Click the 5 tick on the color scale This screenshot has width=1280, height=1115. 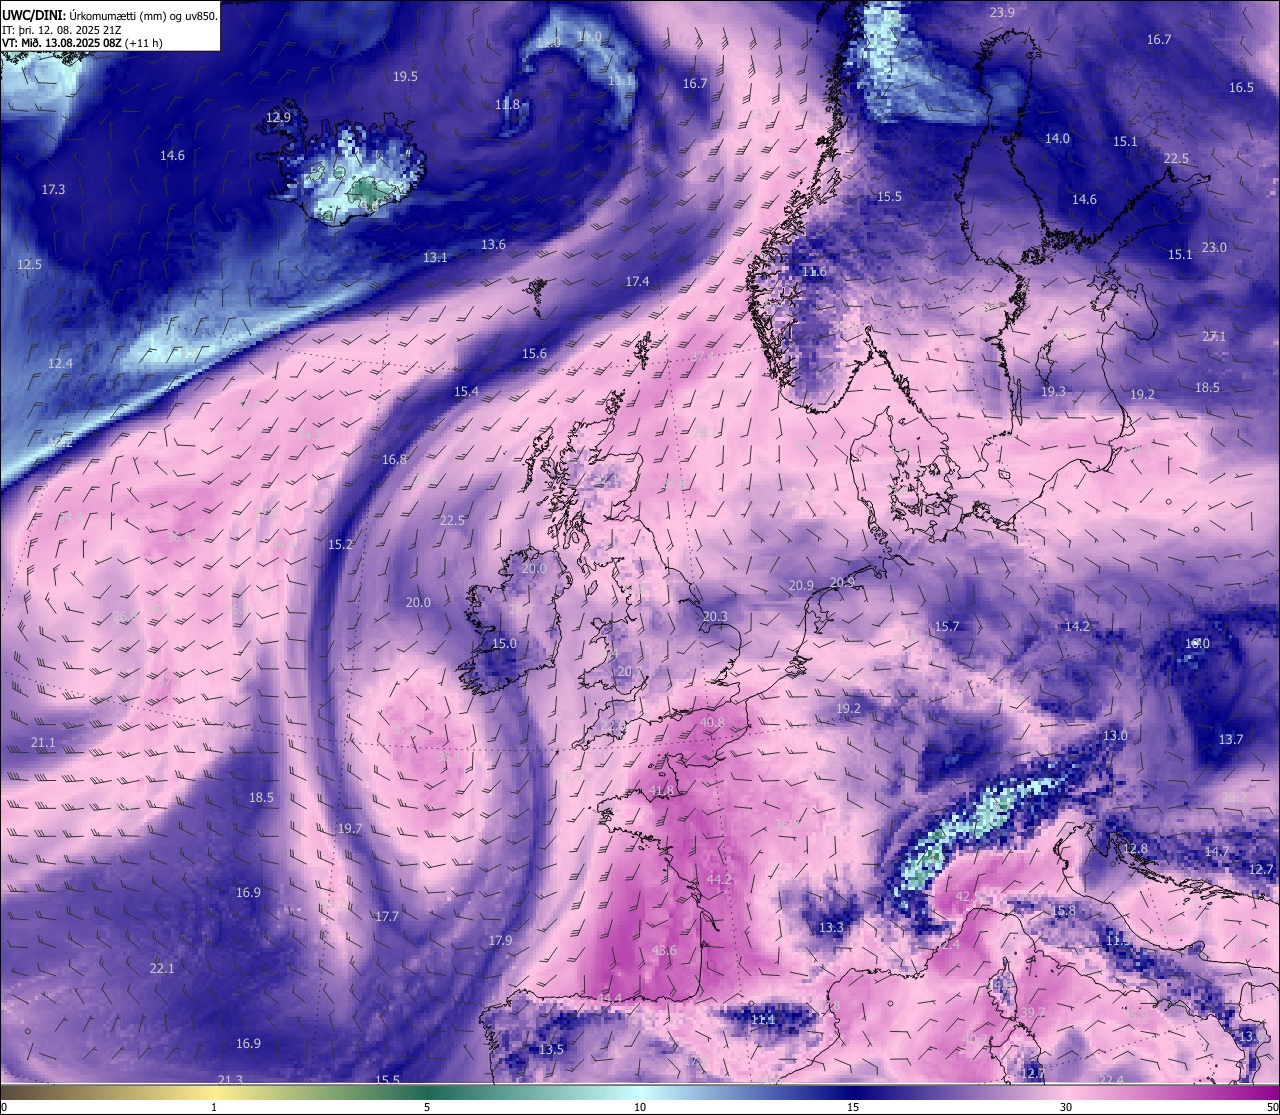427,1107
